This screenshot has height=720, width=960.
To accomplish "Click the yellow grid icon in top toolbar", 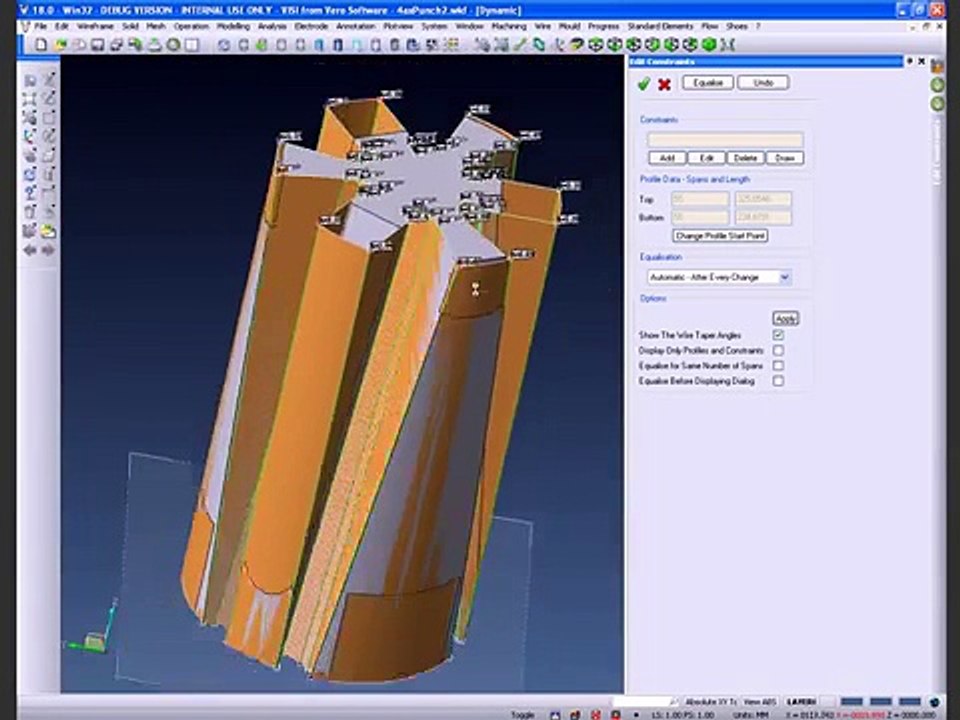I will [451, 45].
